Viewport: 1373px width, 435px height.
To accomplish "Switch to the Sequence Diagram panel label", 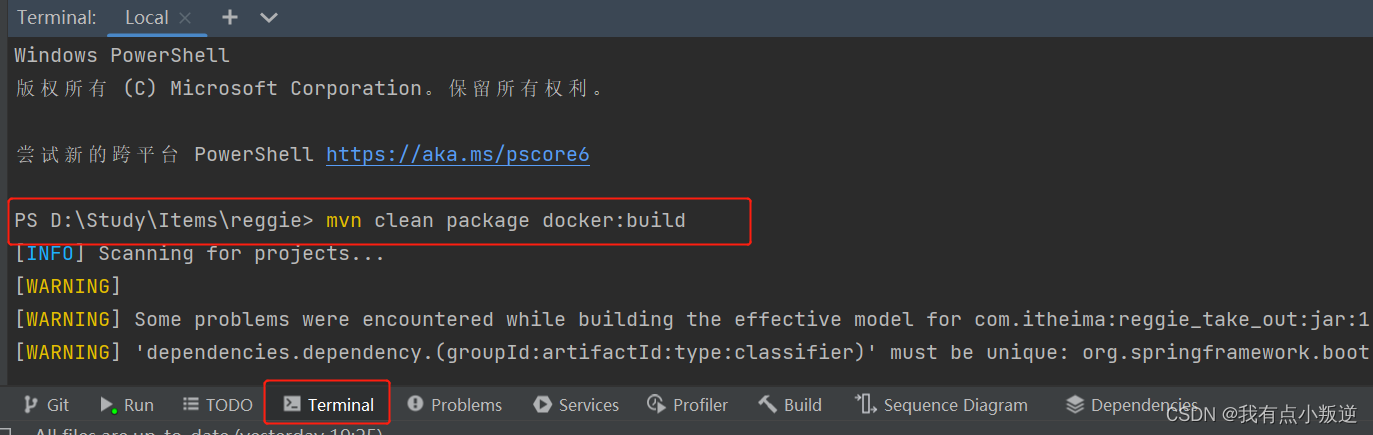I will click(956, 405).
